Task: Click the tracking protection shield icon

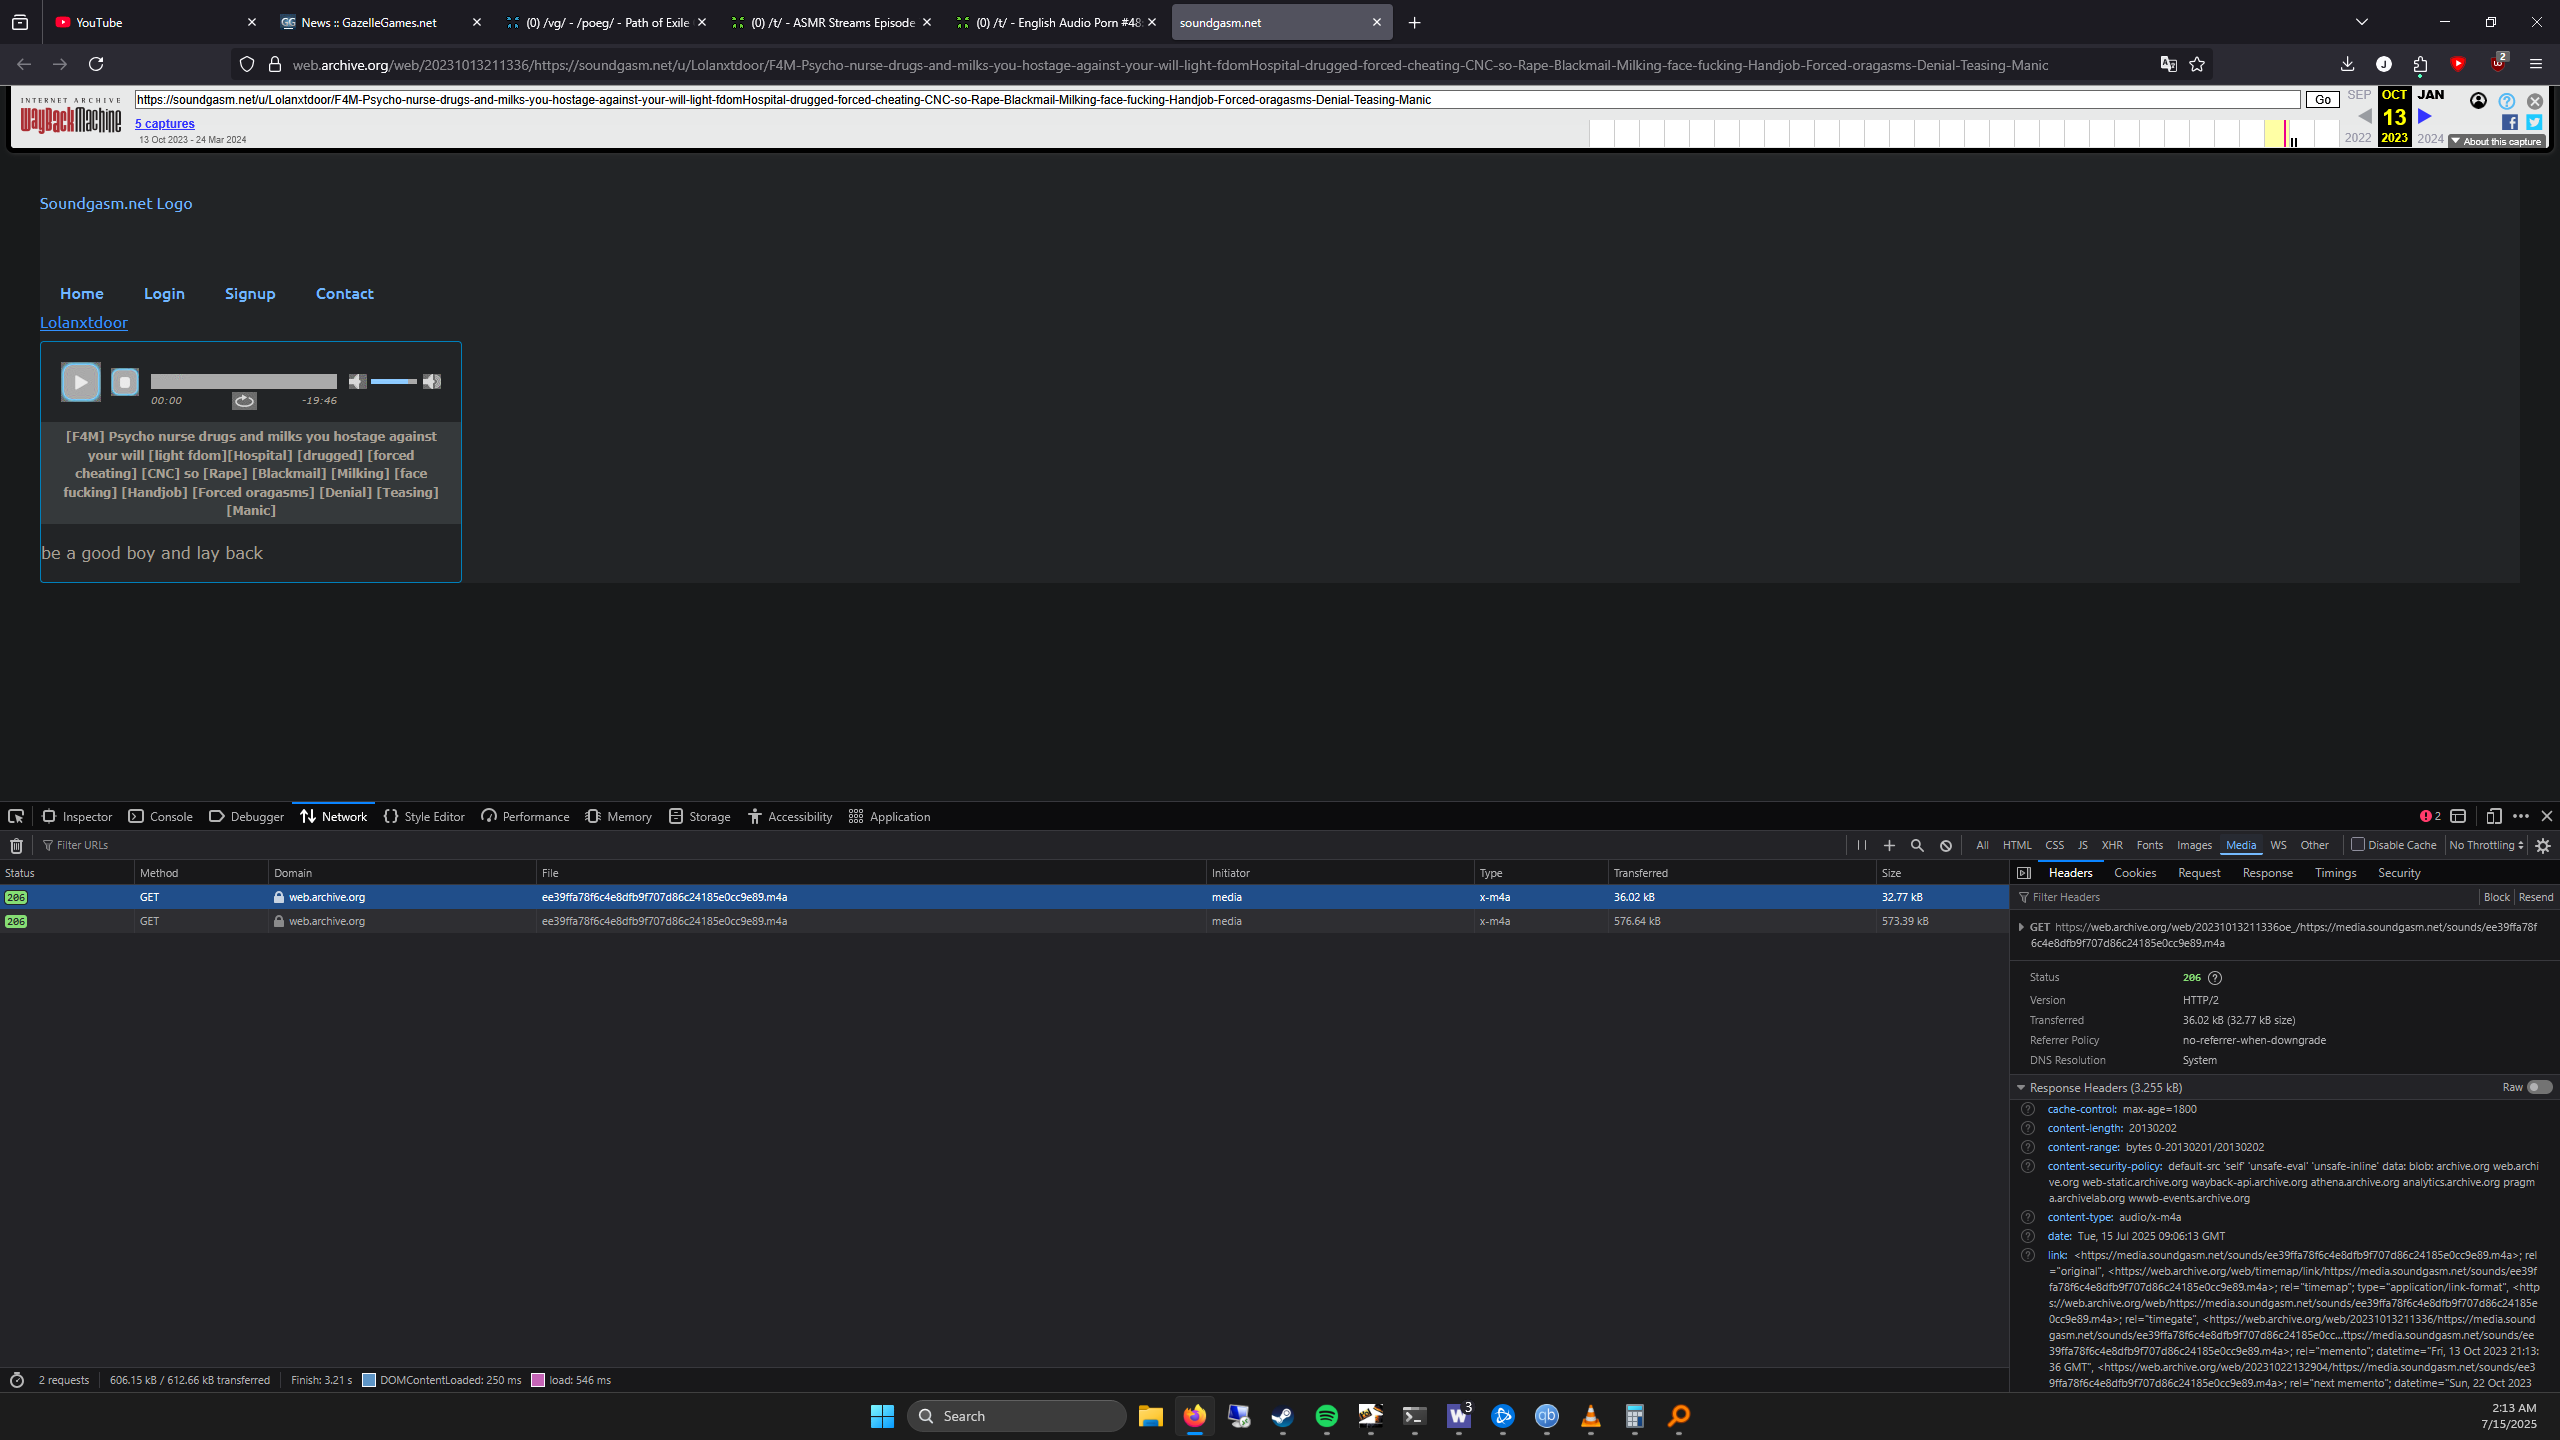Action: [x=247, y=65]
